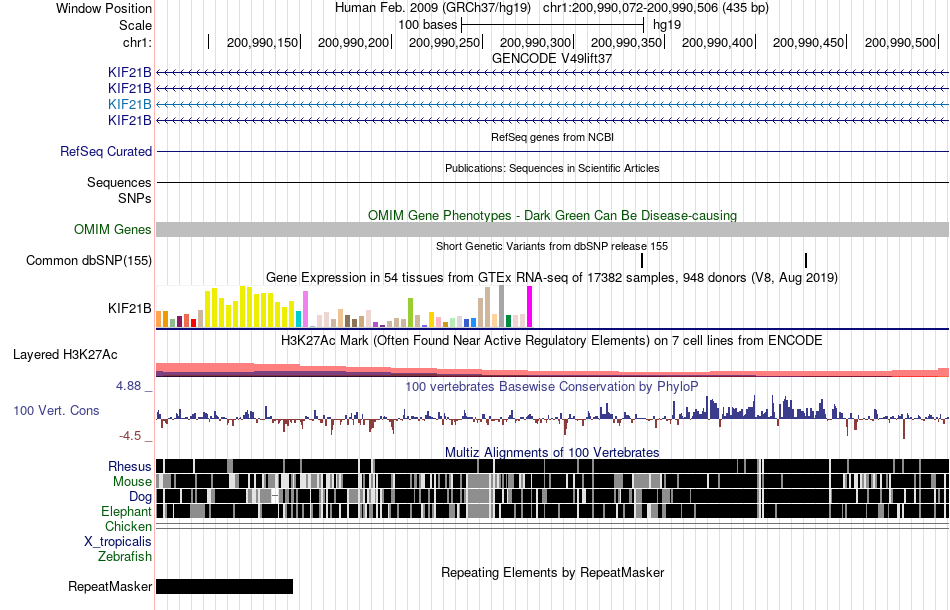Click the second Common dbSNP variant tick

click(x=806, y=260)
